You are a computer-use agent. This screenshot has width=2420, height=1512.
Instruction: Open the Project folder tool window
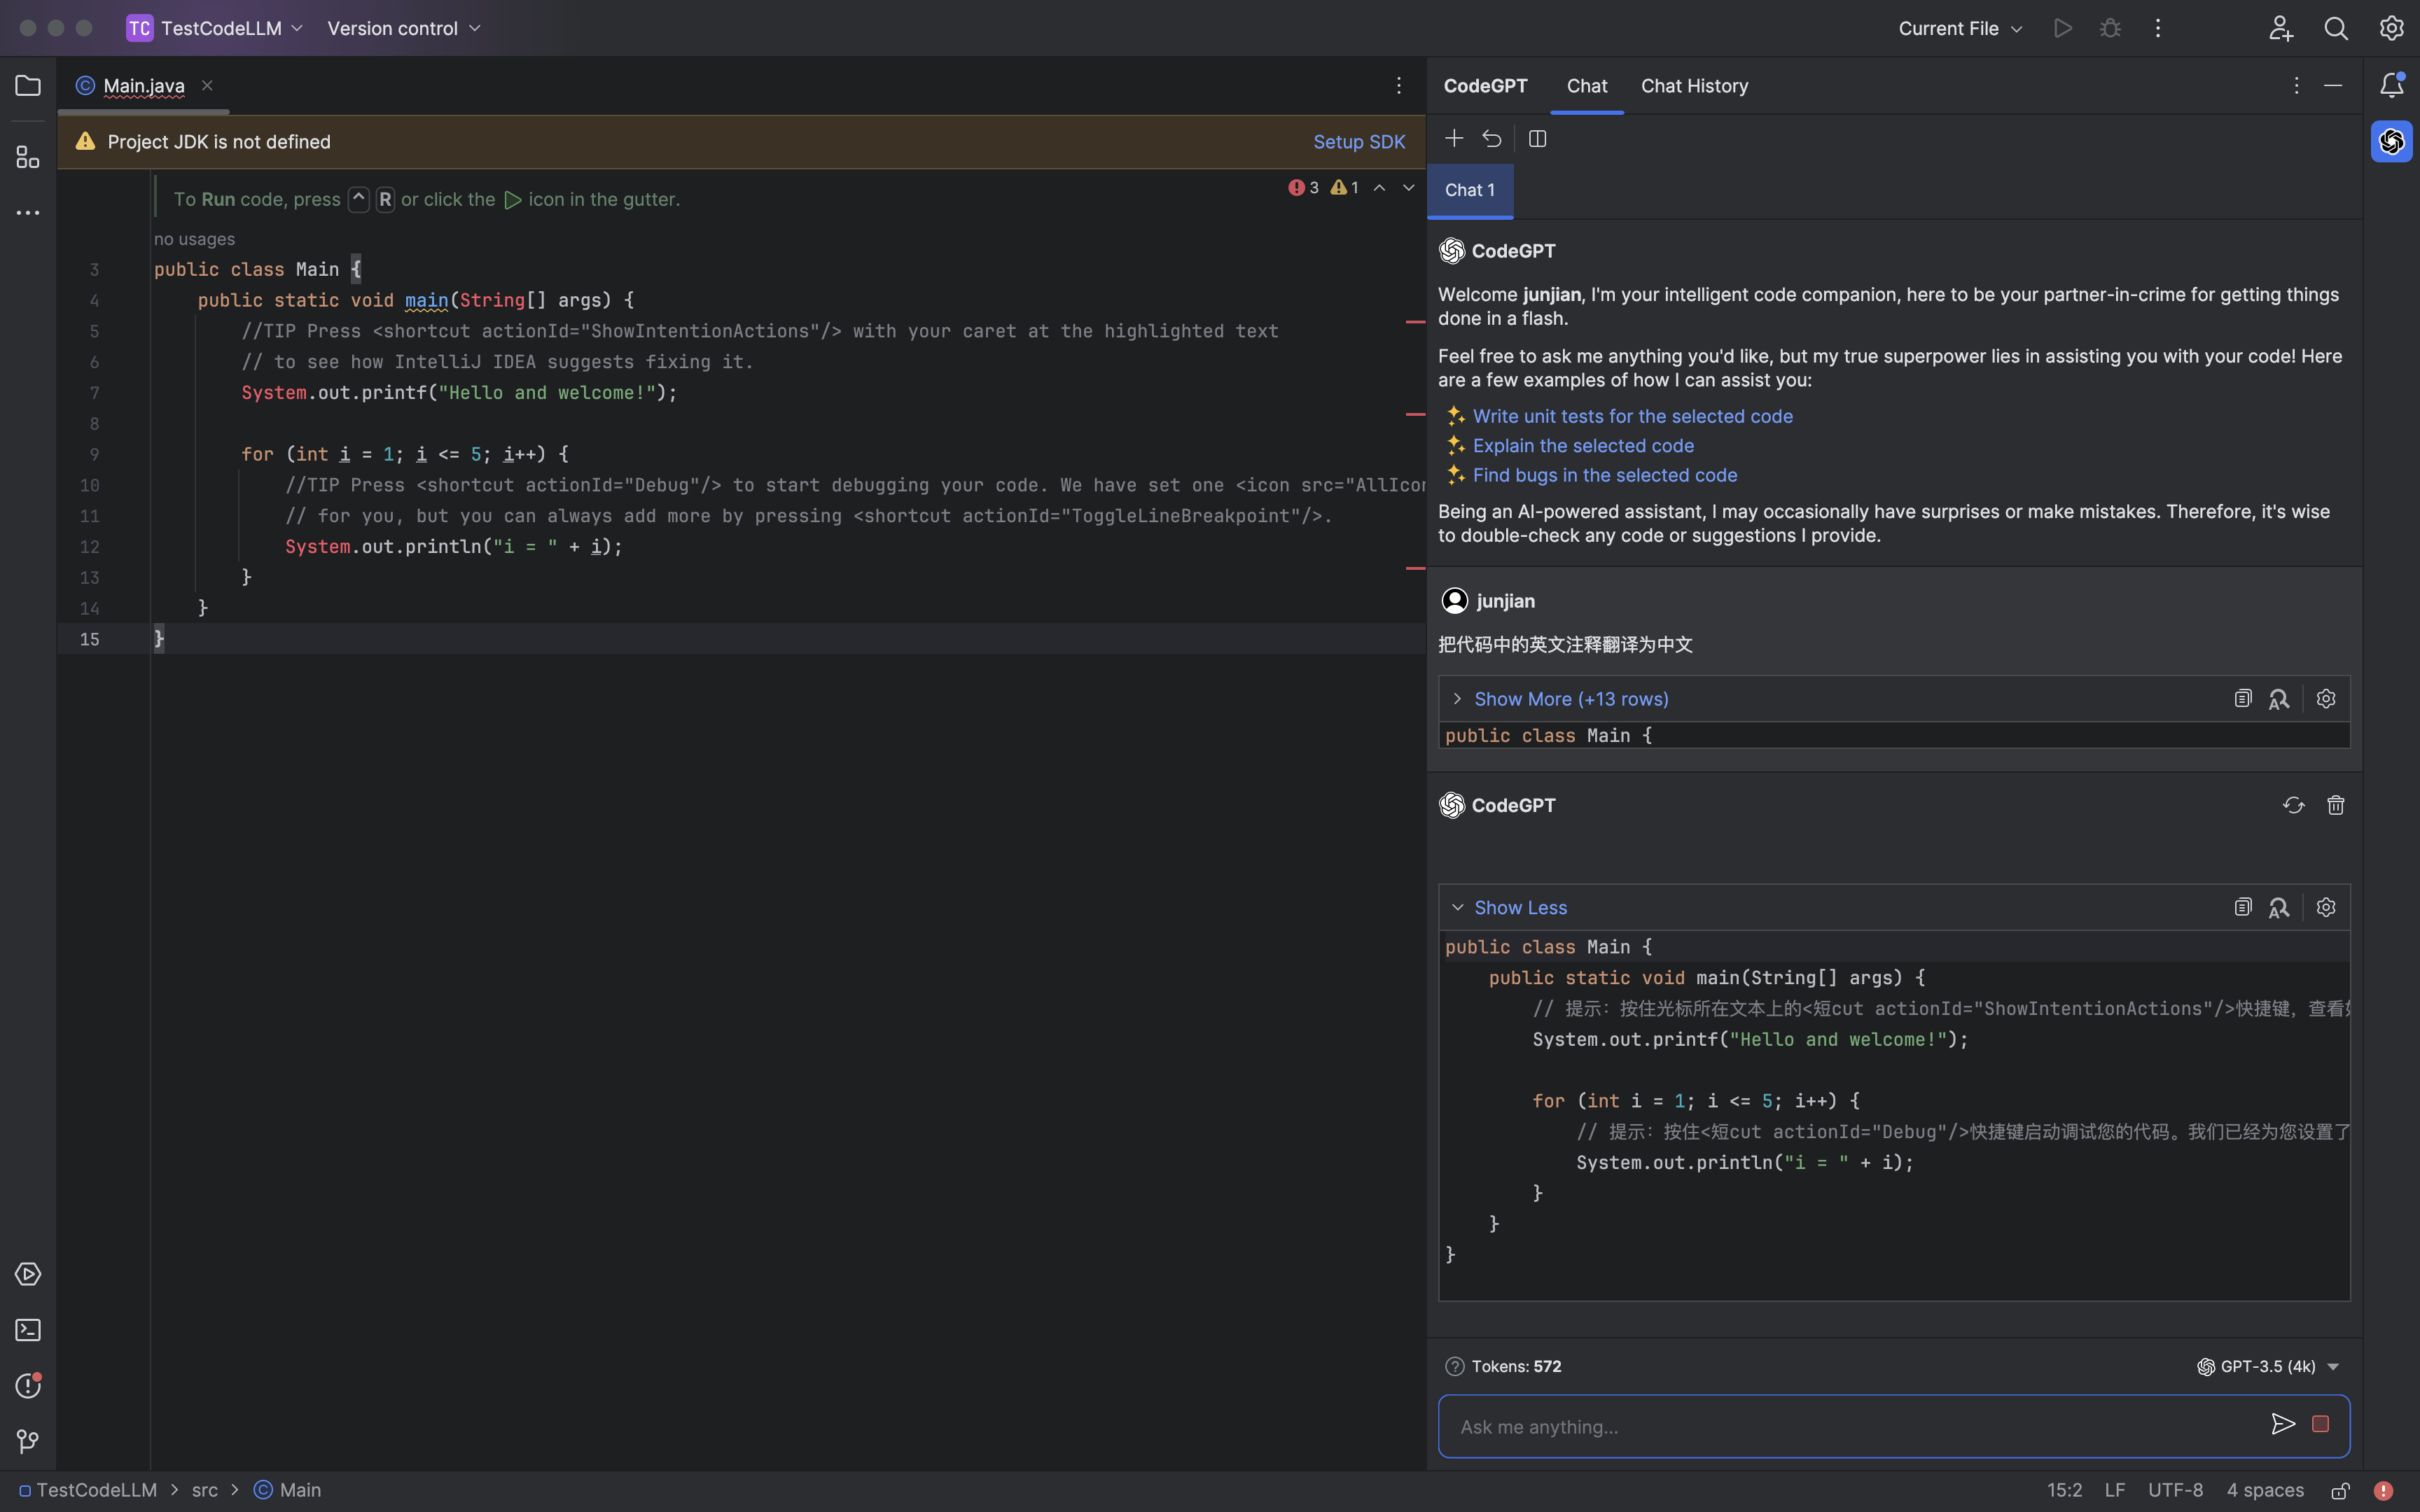pyautogui.click(x=28, y=86)
